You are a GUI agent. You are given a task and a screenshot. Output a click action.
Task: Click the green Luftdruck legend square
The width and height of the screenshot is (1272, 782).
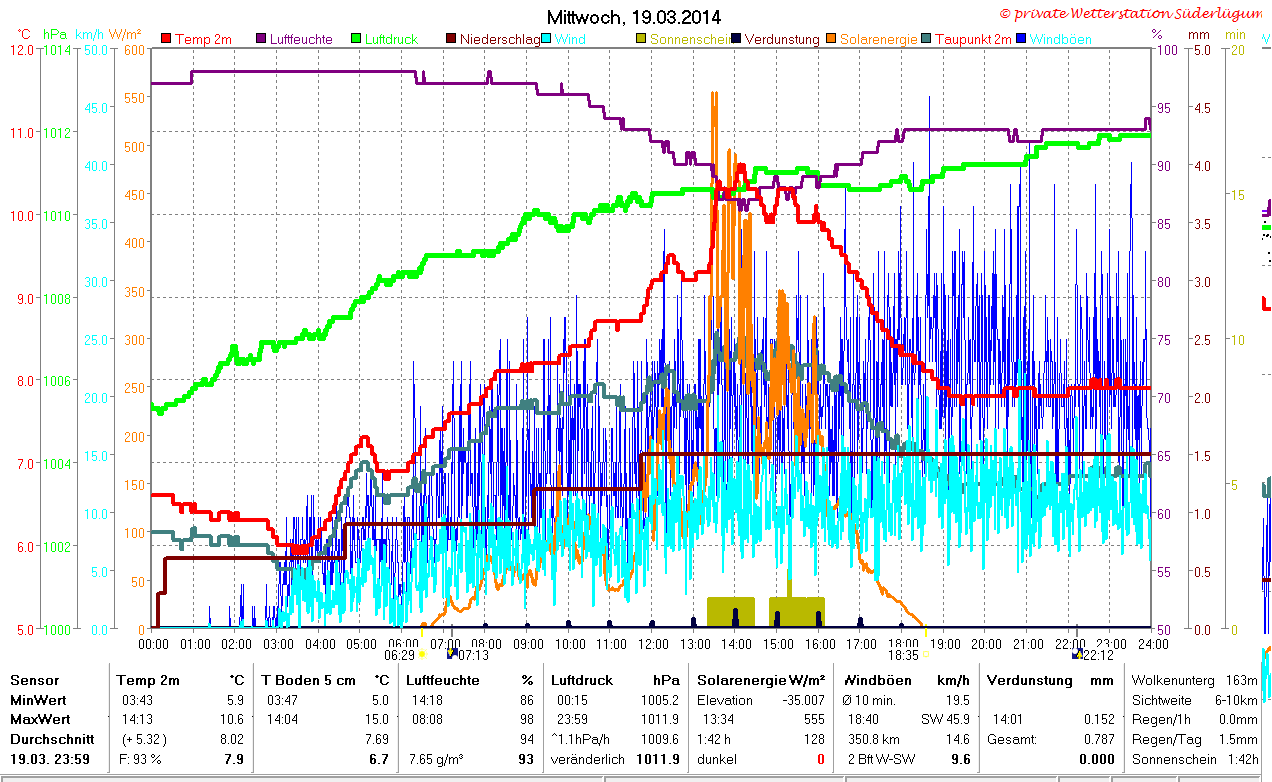pyautogui.click(x=357, y=39)
